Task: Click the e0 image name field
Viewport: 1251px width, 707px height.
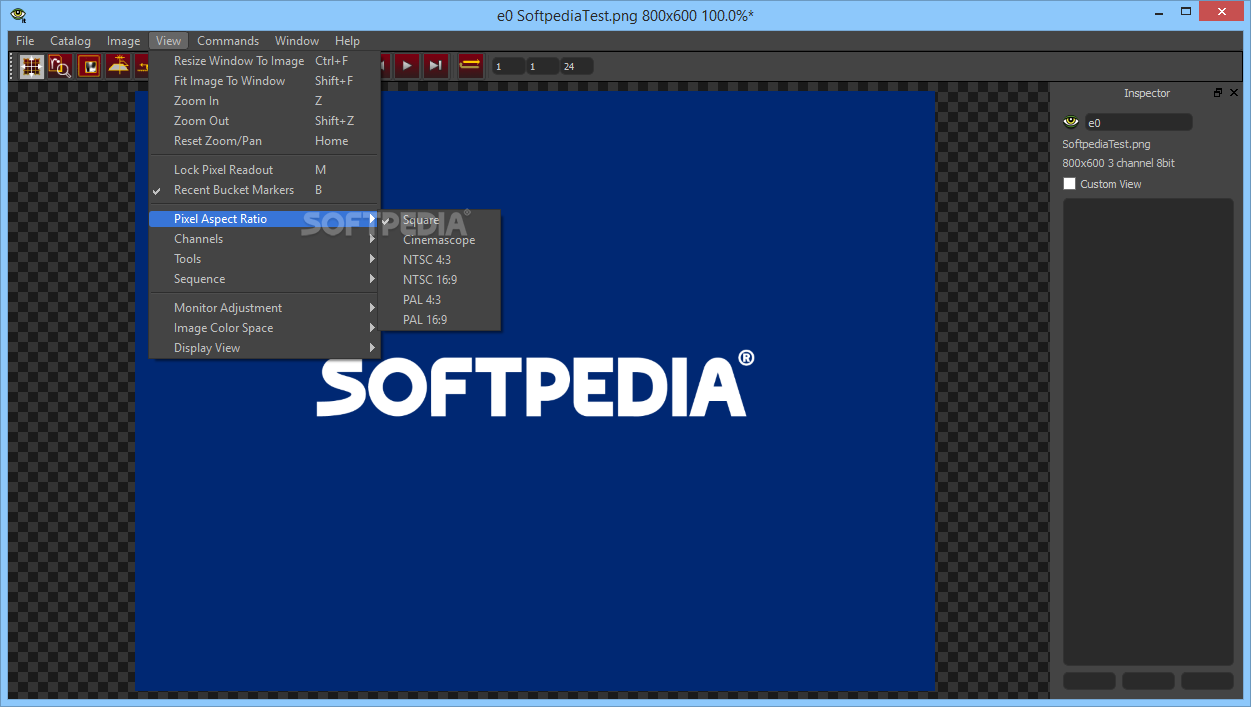Action: coord(1138,122)
